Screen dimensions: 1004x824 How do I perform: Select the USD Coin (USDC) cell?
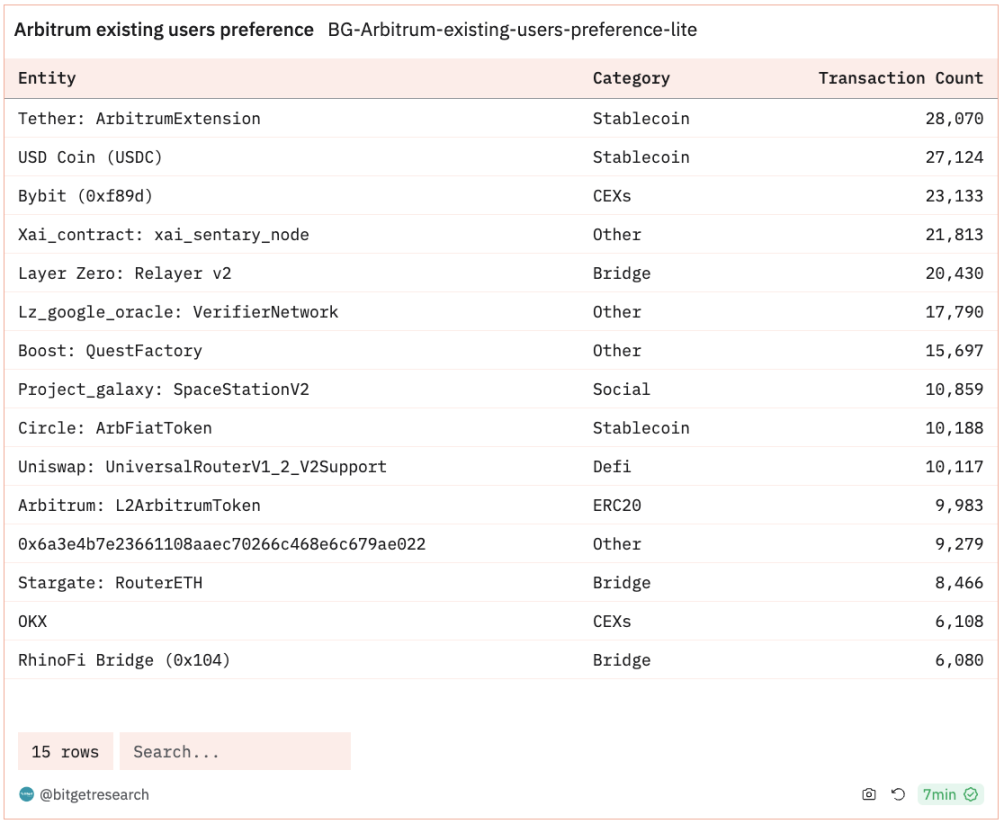point(90,157)
